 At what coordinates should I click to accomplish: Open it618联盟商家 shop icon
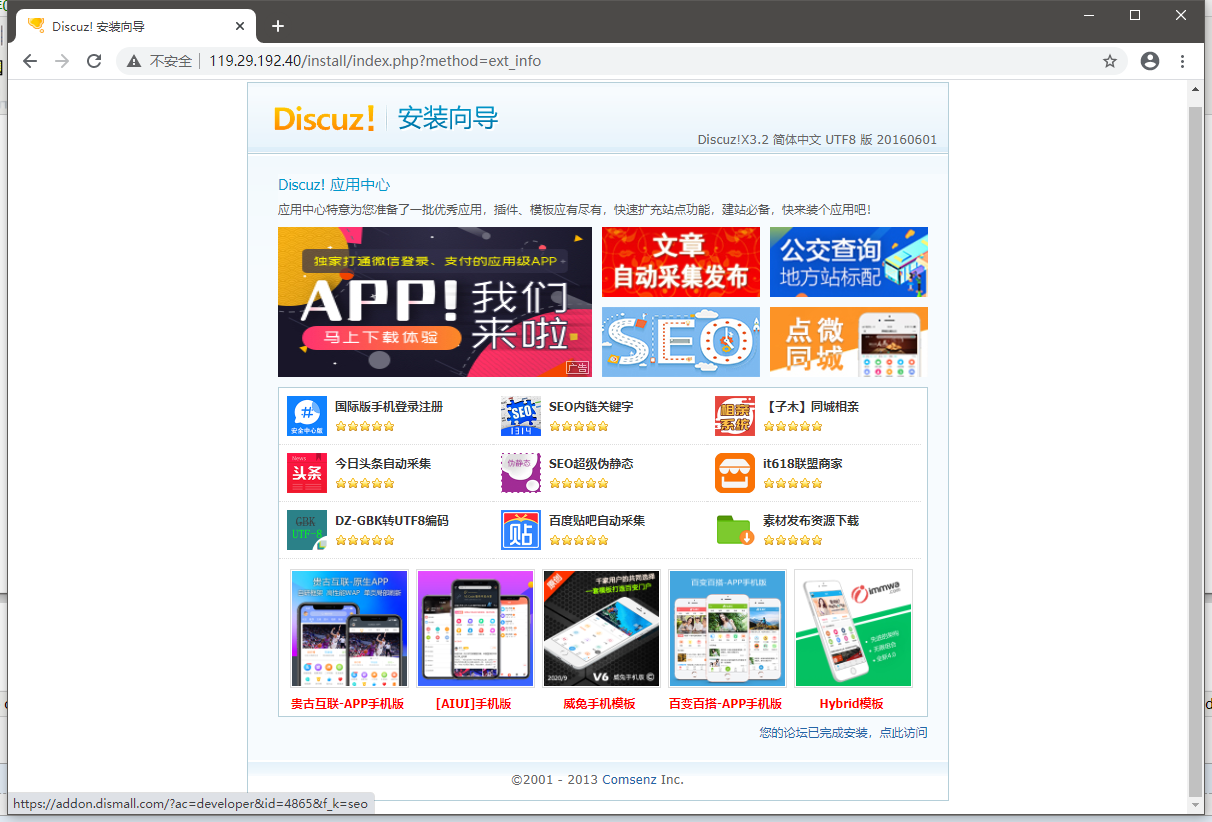click(x=735, y=473)
